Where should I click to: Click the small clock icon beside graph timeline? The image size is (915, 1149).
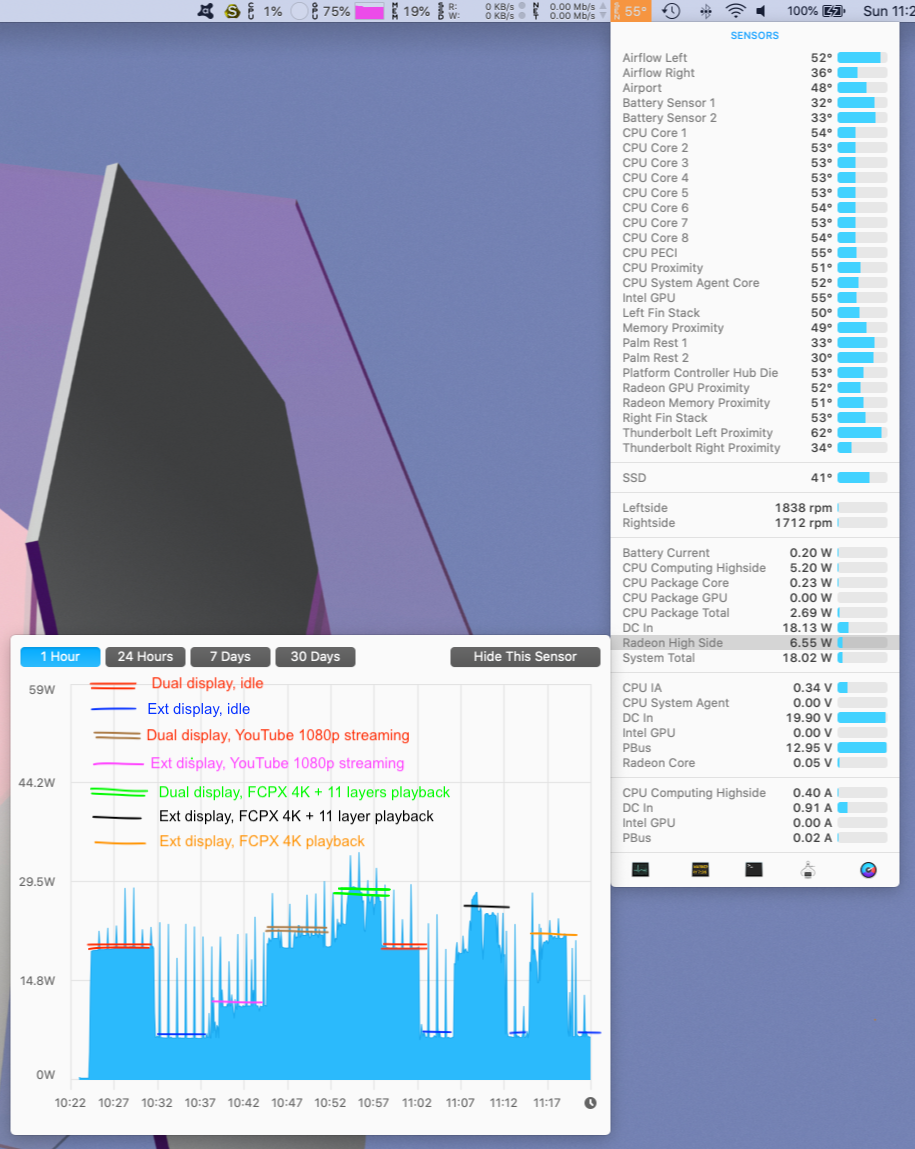590,1102
